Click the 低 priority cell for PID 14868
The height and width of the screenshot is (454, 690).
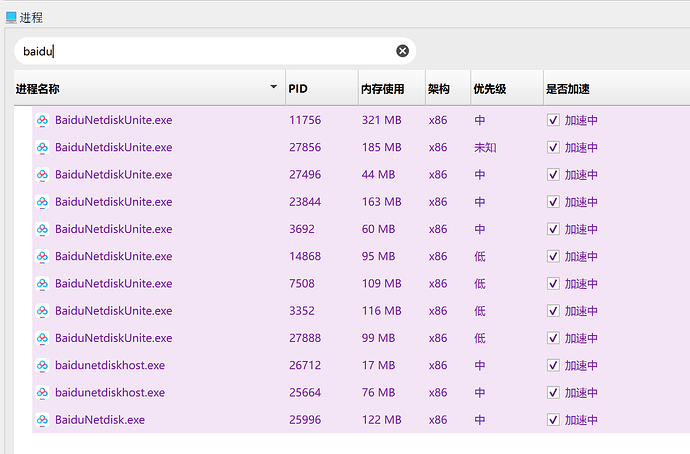pyautogui.click(x=480, y=256)
